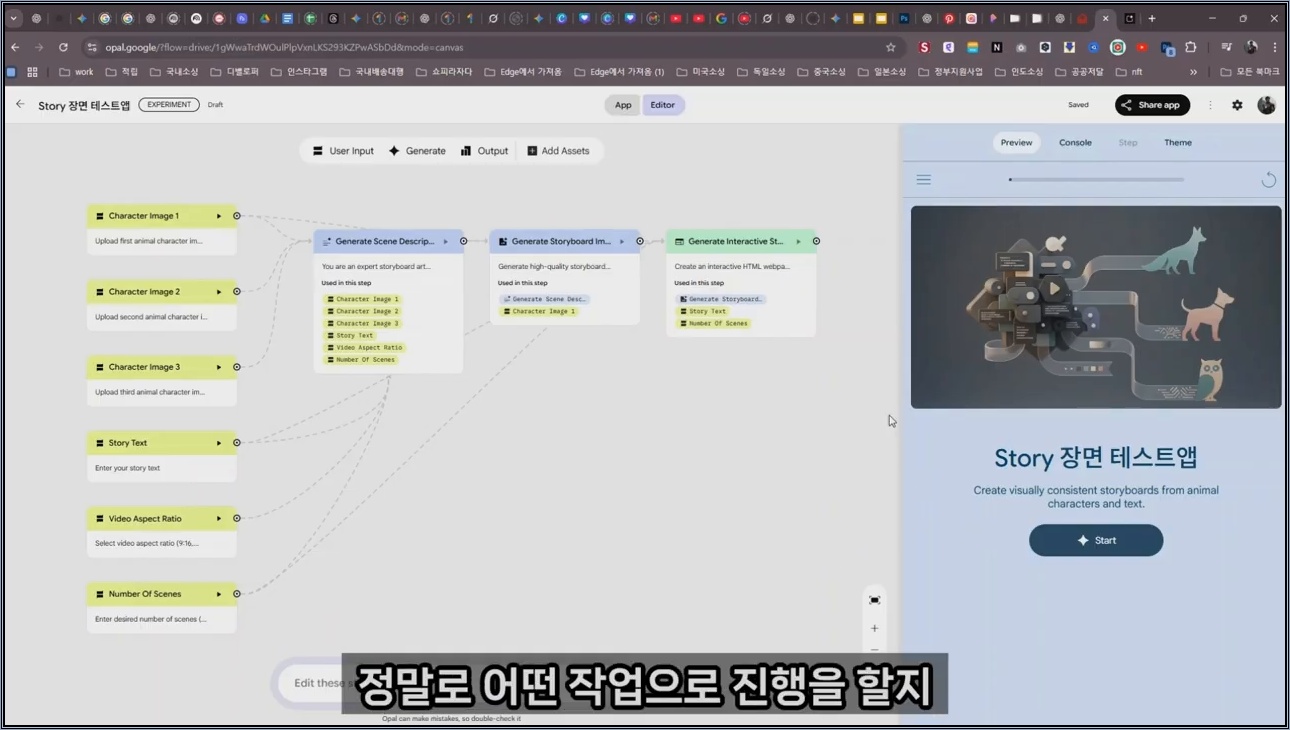1290x730 pixels.
Task: Click the Story 장면 테스트앱 project title
Action: tap(84, 105)
